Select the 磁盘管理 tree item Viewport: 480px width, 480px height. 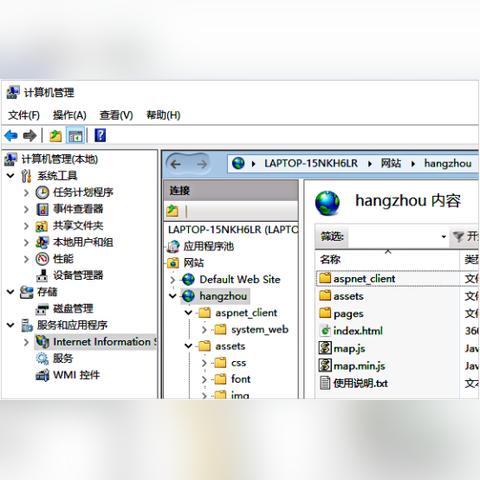tap(73, 309)
